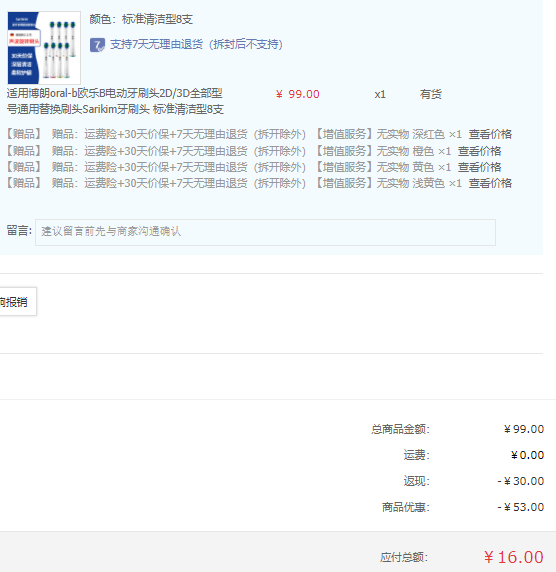Click 查看价格 for the 浅黄色 gift

(490, 183)
